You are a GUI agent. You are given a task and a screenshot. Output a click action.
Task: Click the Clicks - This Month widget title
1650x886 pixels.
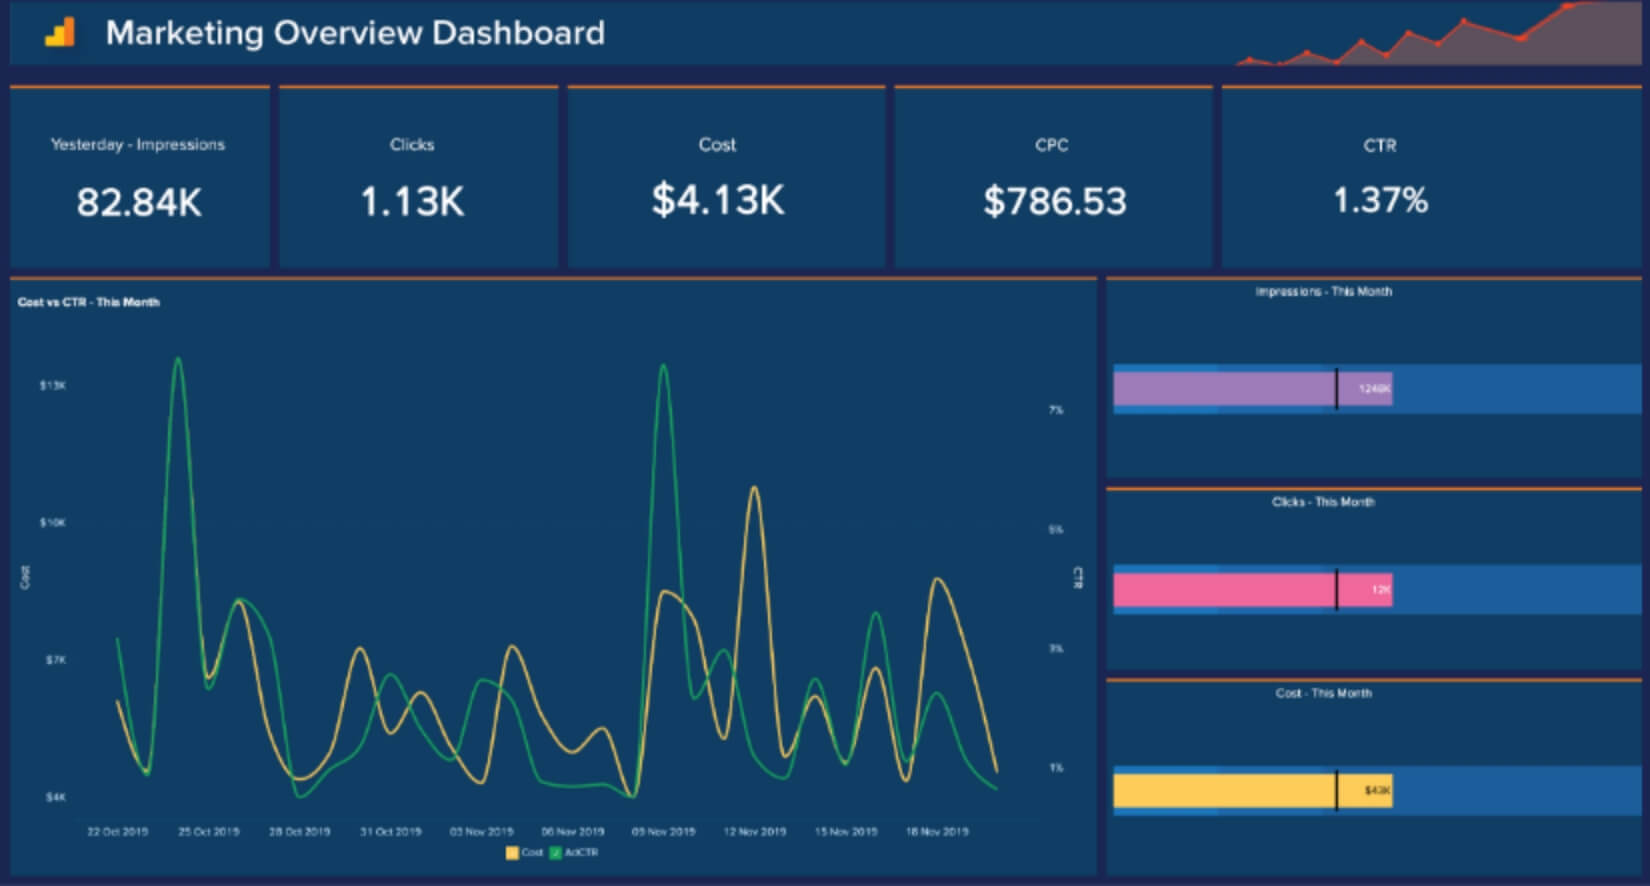click(1323, 502)
